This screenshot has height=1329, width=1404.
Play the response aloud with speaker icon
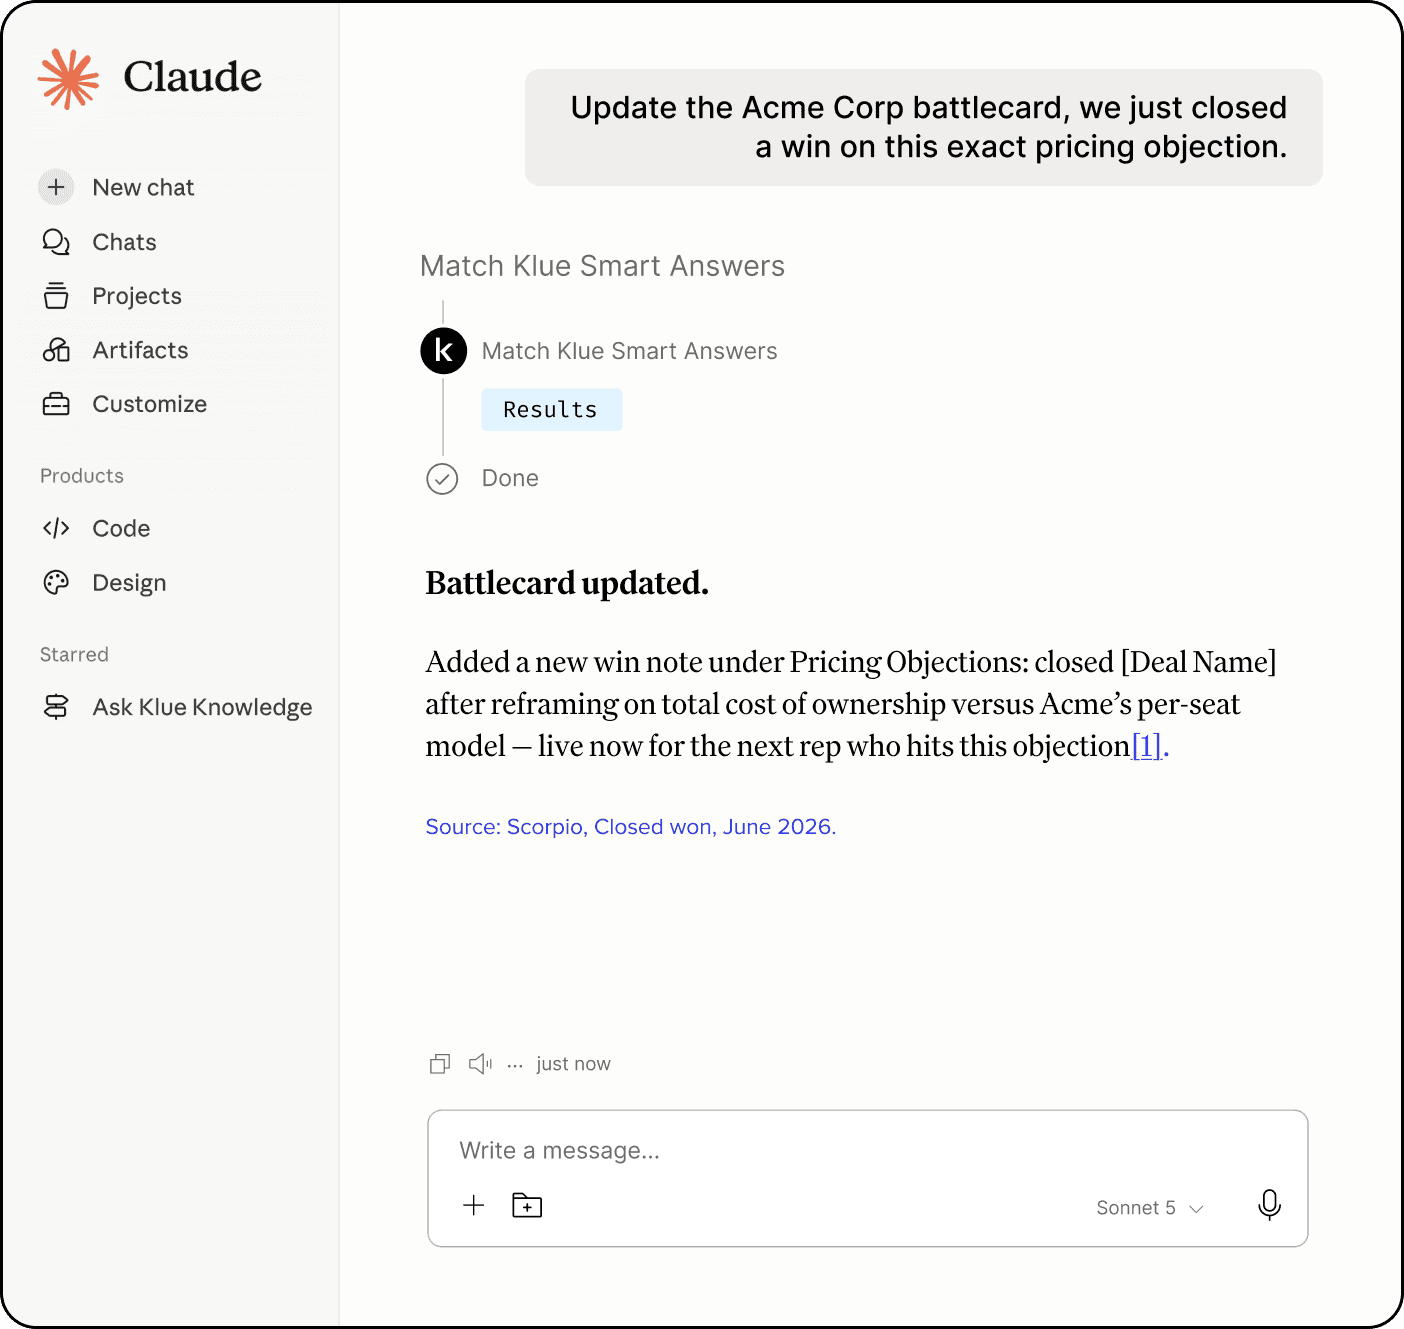480,1064
